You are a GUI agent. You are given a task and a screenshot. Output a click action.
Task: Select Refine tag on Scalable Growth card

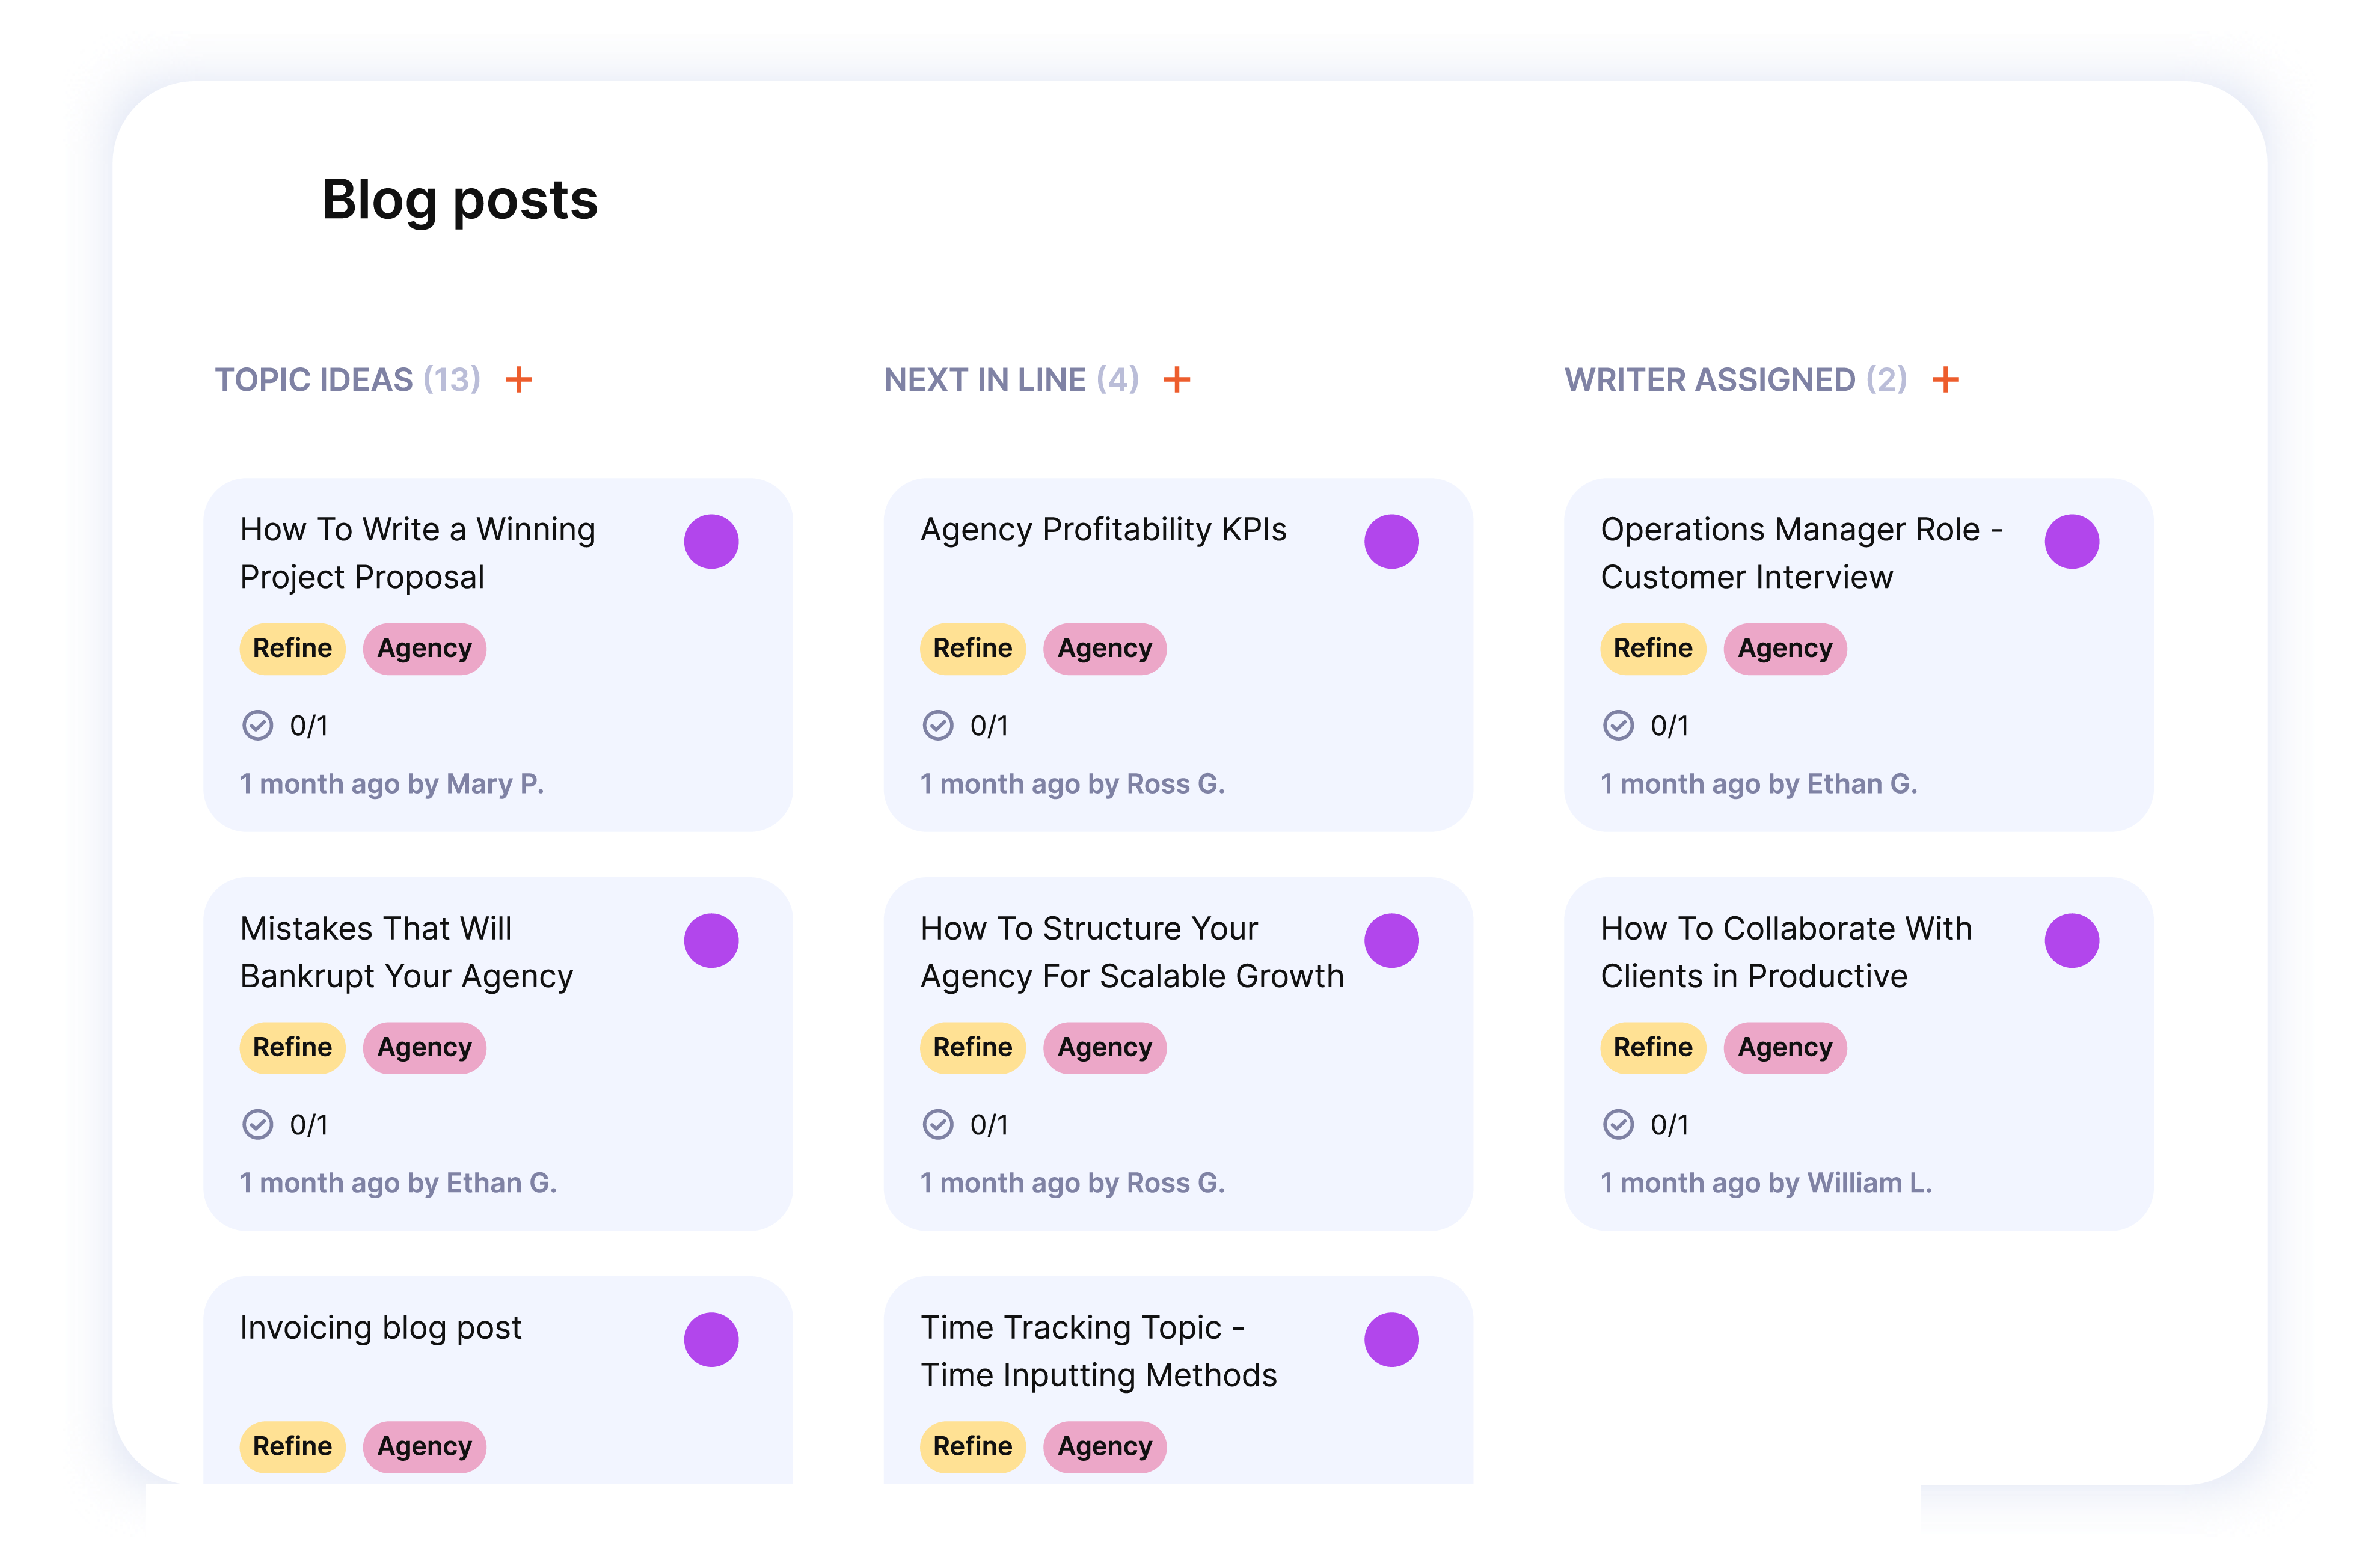point(972,1048)
